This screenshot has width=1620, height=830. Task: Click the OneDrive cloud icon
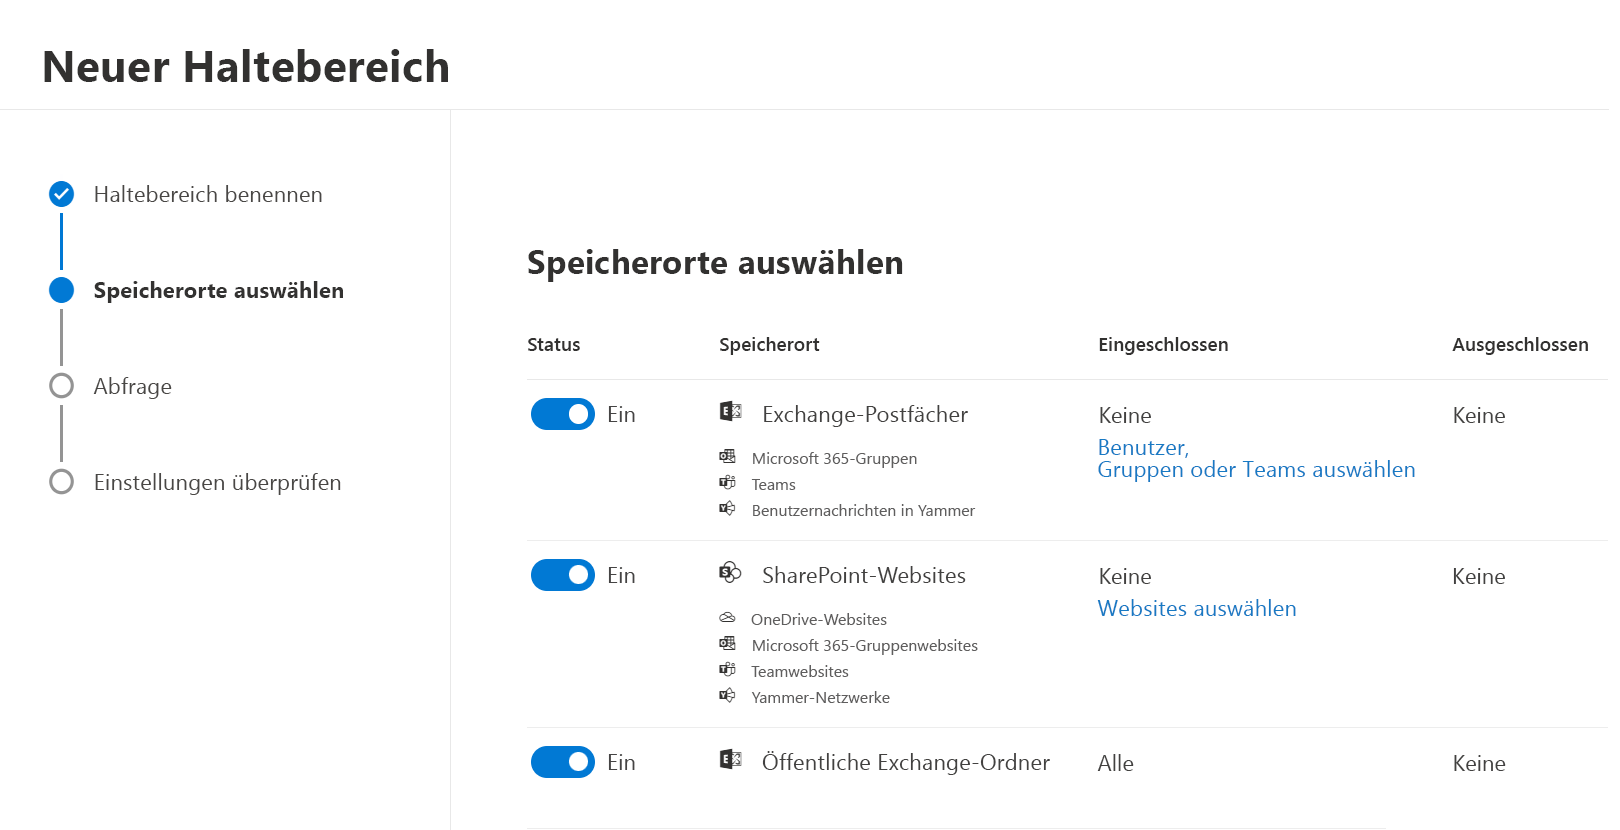[727, 617]
